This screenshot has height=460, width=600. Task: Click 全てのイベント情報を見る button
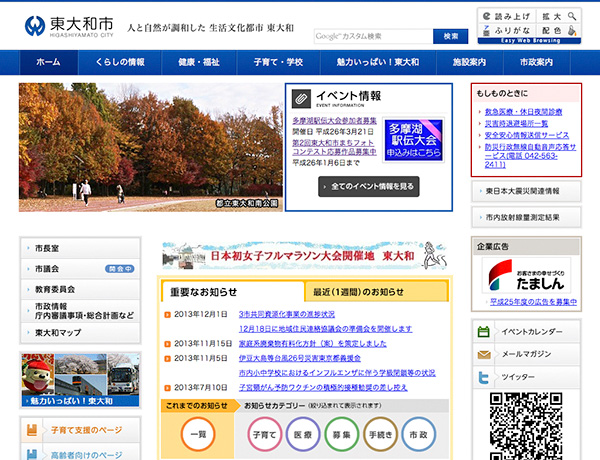[368, 187]
